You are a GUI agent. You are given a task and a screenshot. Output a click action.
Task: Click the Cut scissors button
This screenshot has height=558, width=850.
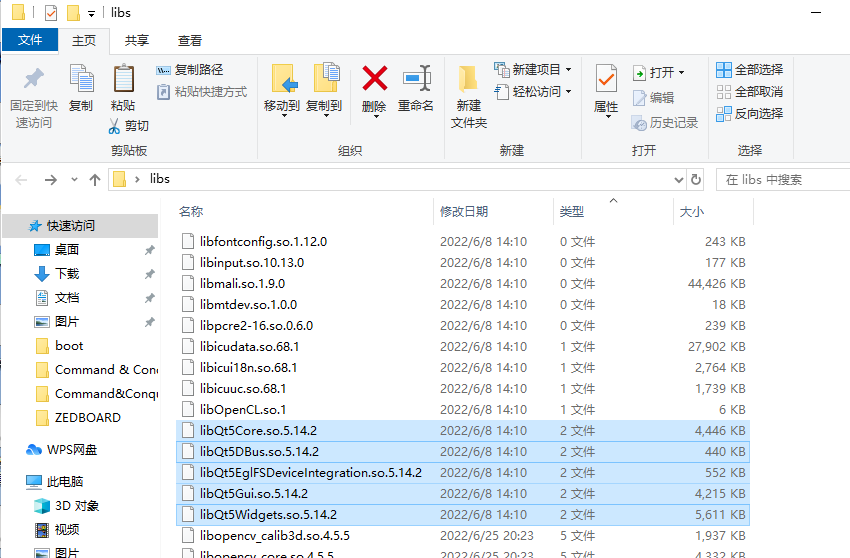[x=129, y=126]
